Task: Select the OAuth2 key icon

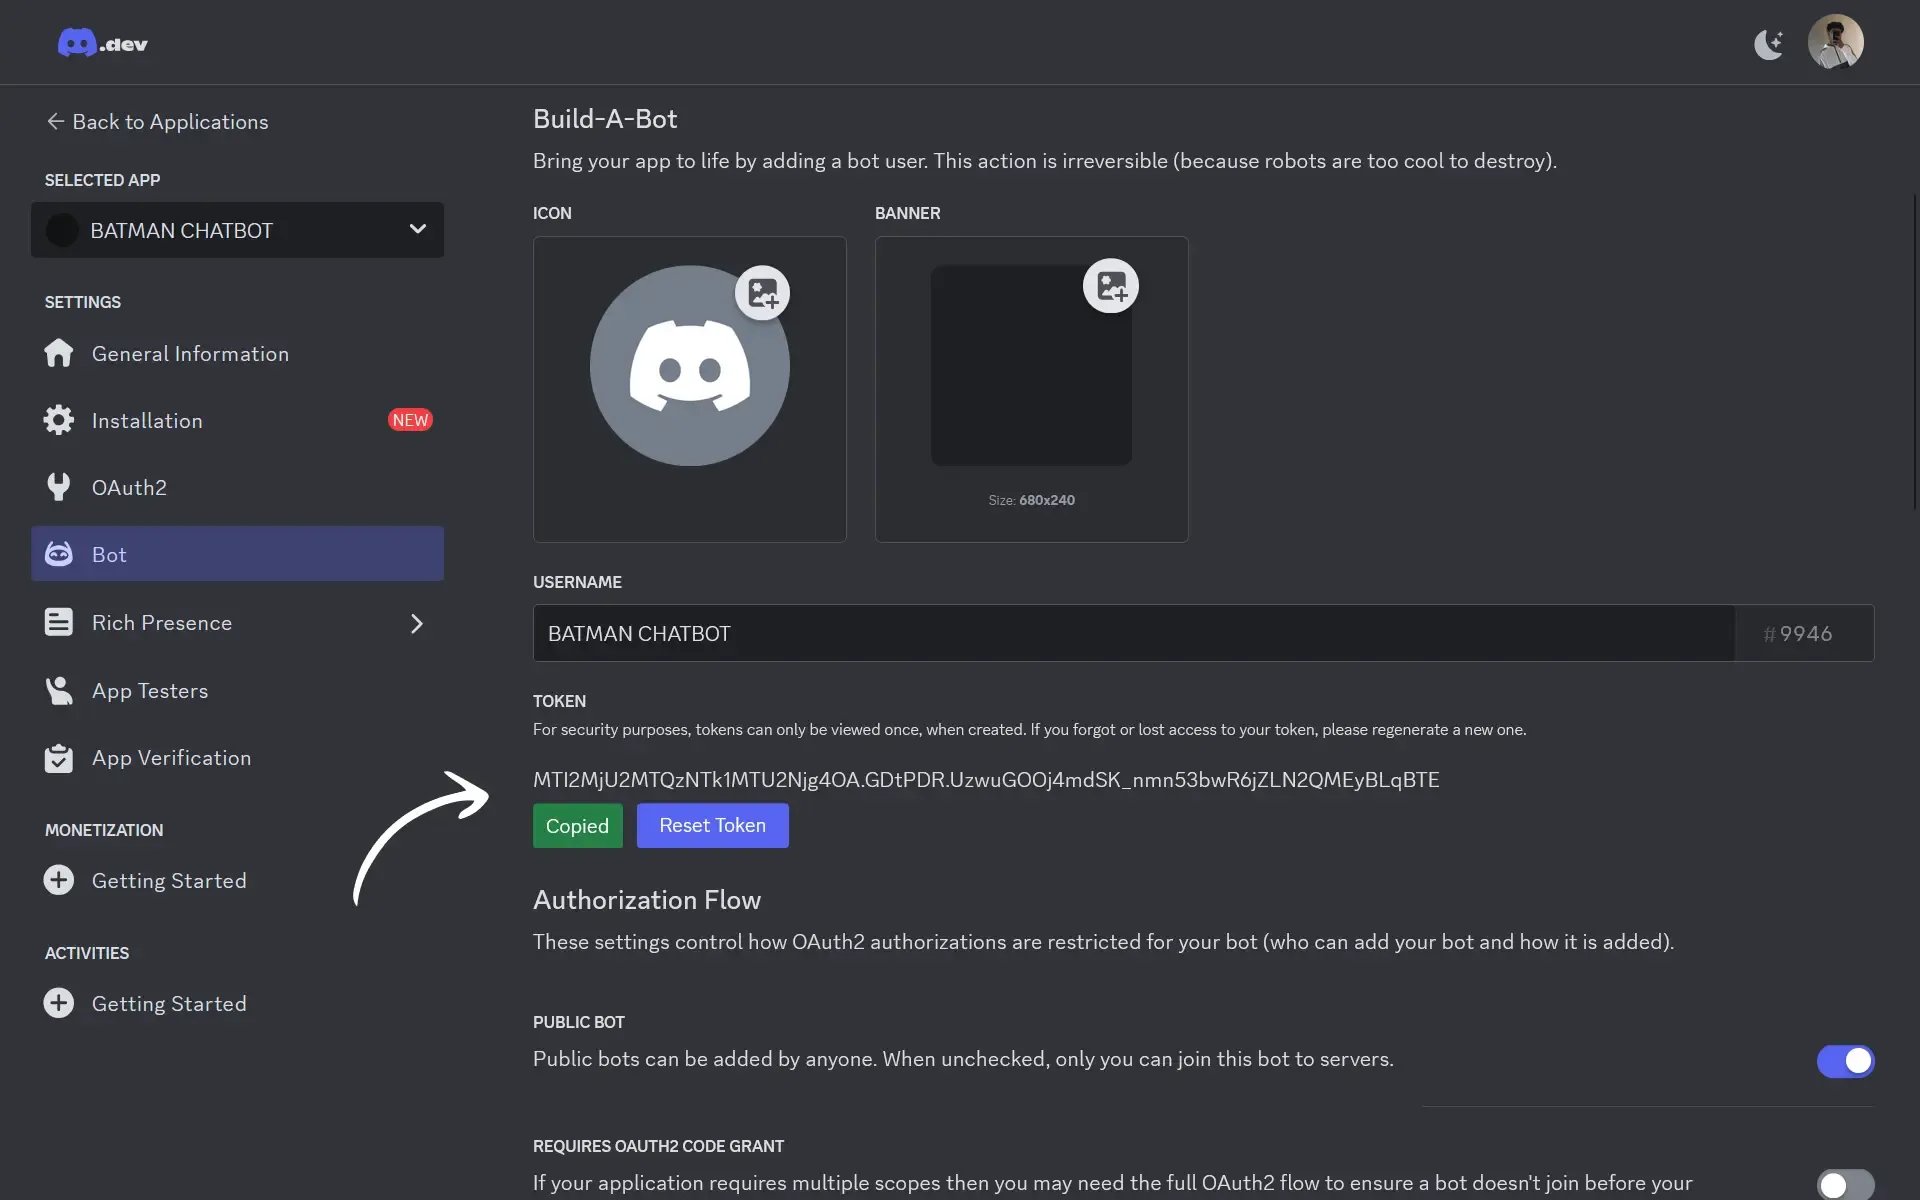Action: (x=58, y=487)
